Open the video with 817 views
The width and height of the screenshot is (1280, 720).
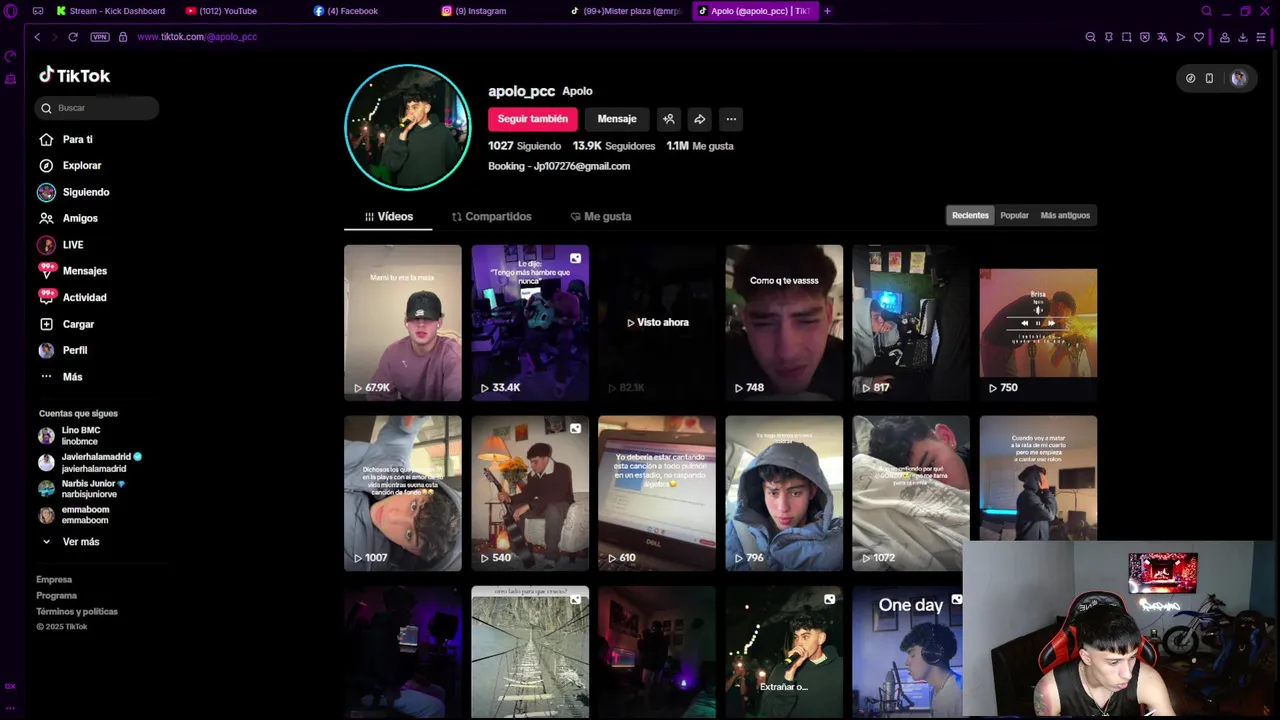tap(911, 322)
